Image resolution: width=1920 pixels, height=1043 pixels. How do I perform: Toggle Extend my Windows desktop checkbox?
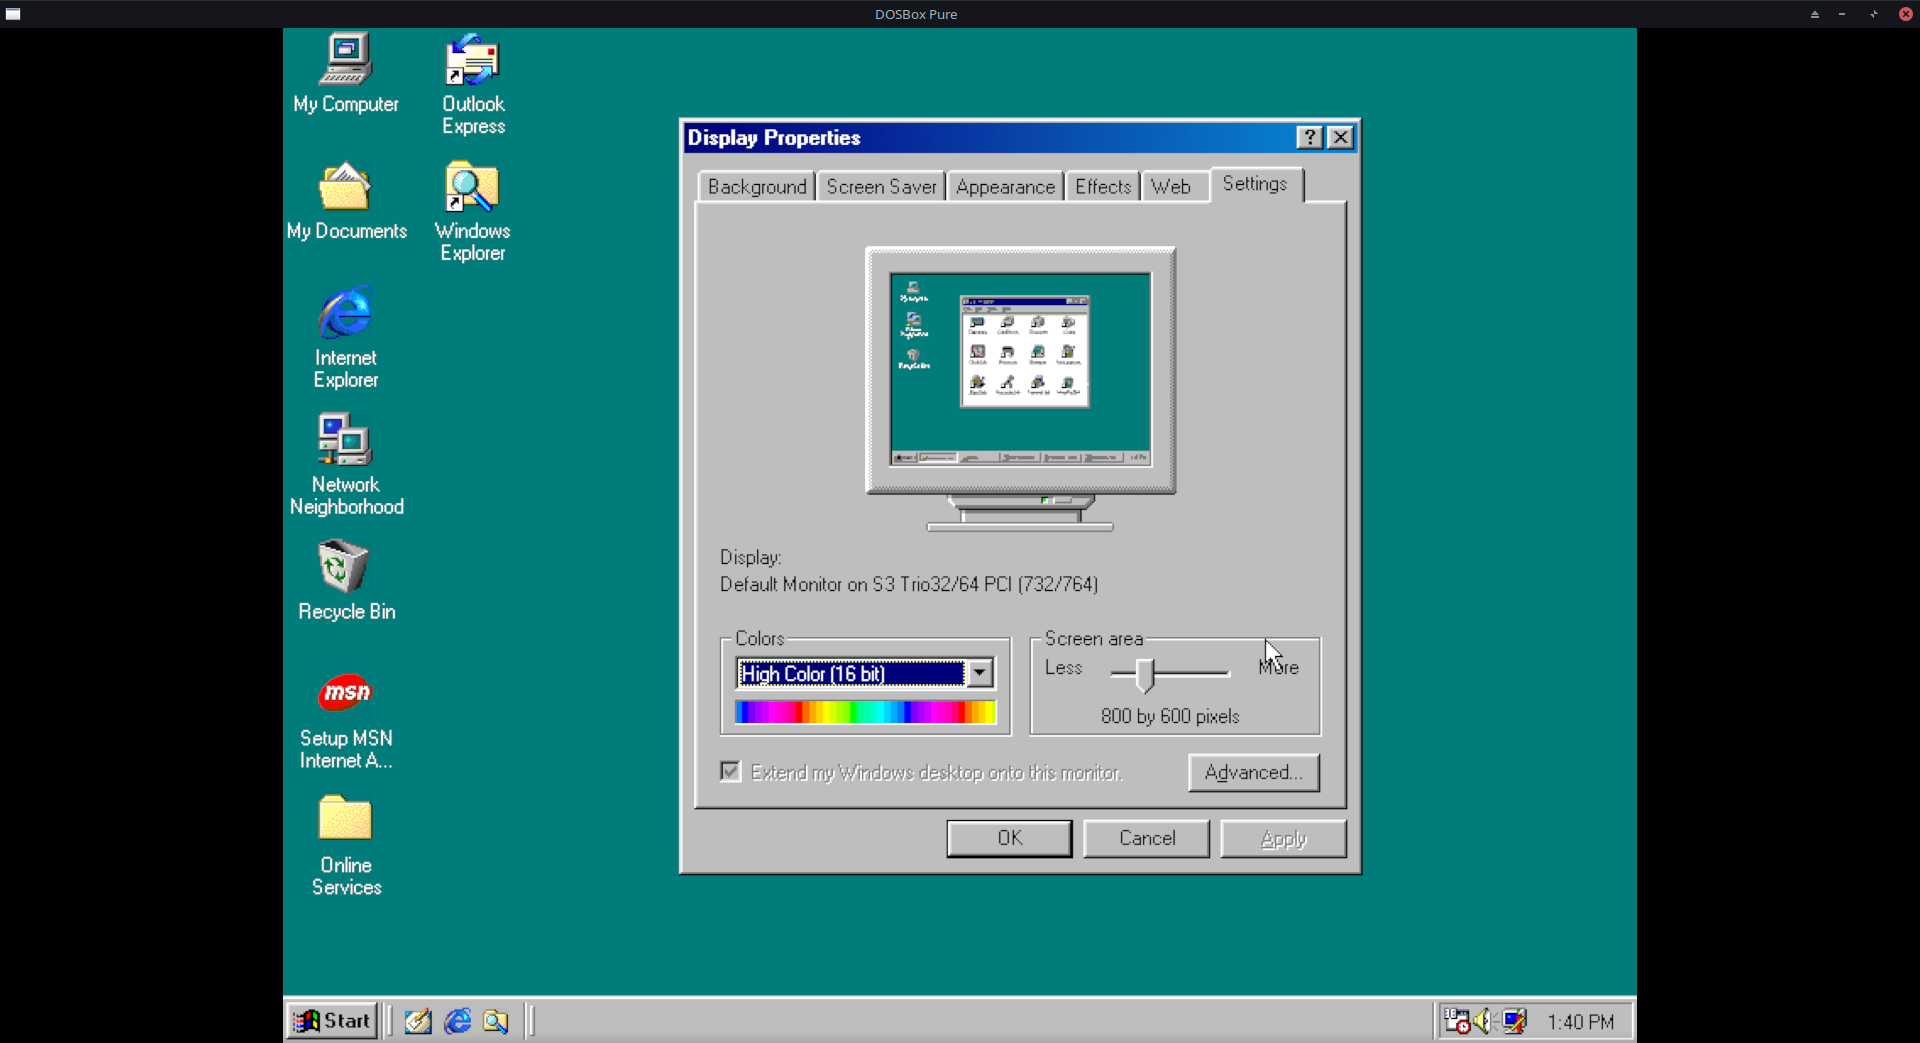click(731, 772)
